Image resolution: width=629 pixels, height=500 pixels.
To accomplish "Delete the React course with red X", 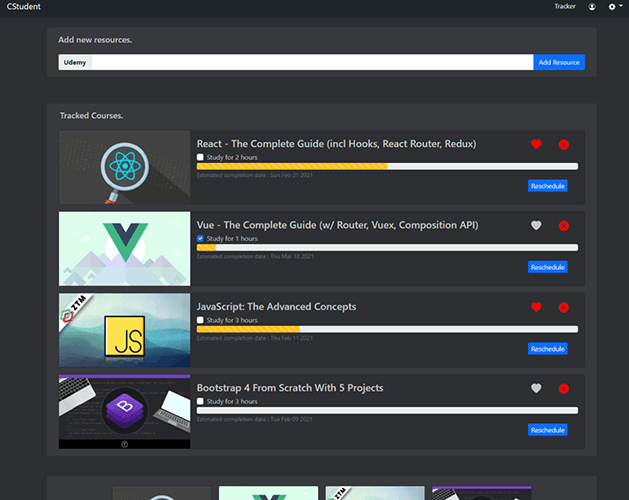I will [x=564, y=144].
